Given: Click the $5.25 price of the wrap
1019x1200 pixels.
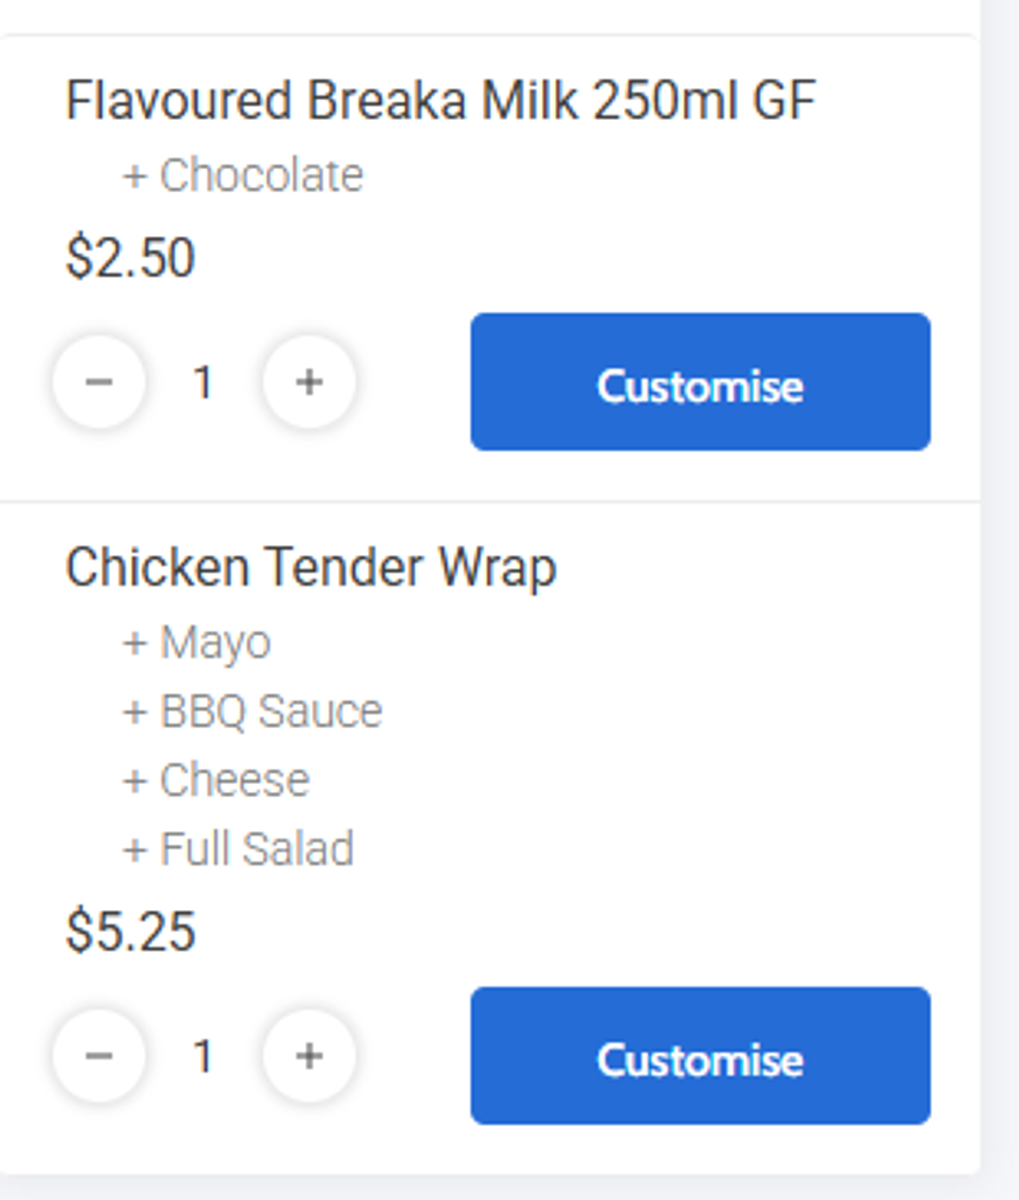Looking at the screenshot, I should pos(130,932).
